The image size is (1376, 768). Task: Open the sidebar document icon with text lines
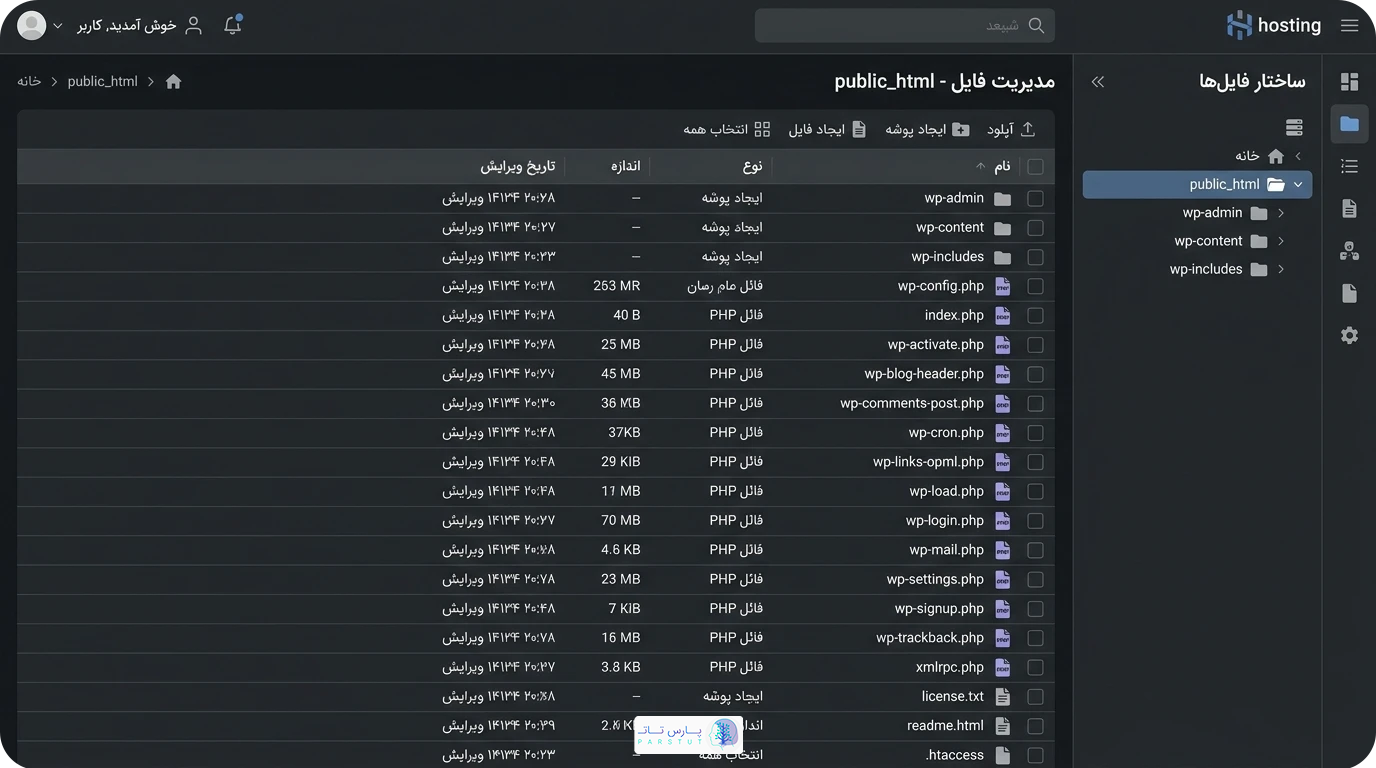coord(1349,208)
